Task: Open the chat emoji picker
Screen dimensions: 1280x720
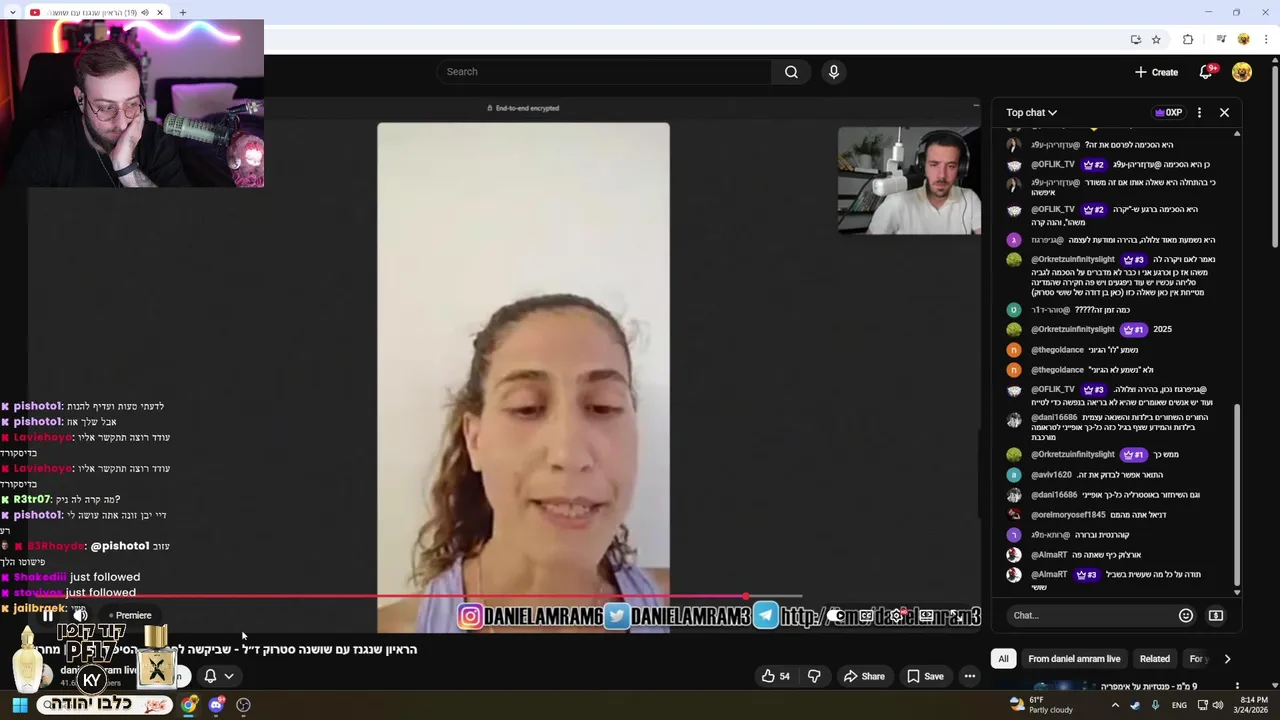Action: pos(1186,616)
